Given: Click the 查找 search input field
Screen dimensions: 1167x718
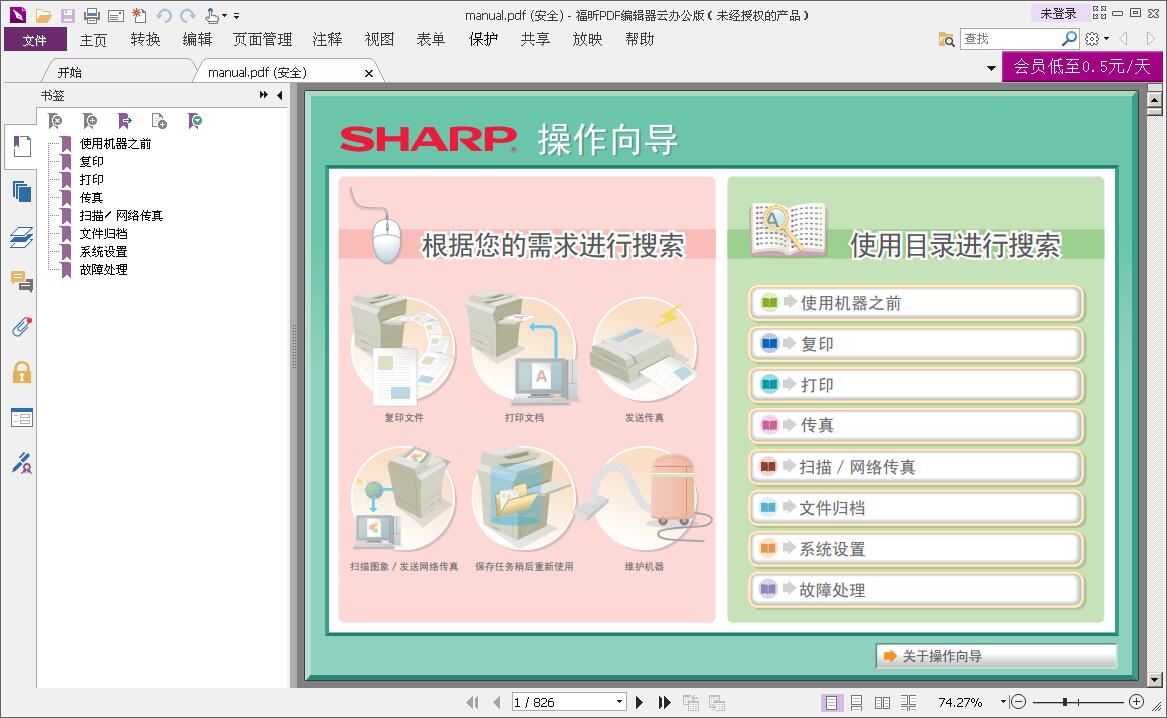Looking at the screenshot, I should tap(1011, 39).
